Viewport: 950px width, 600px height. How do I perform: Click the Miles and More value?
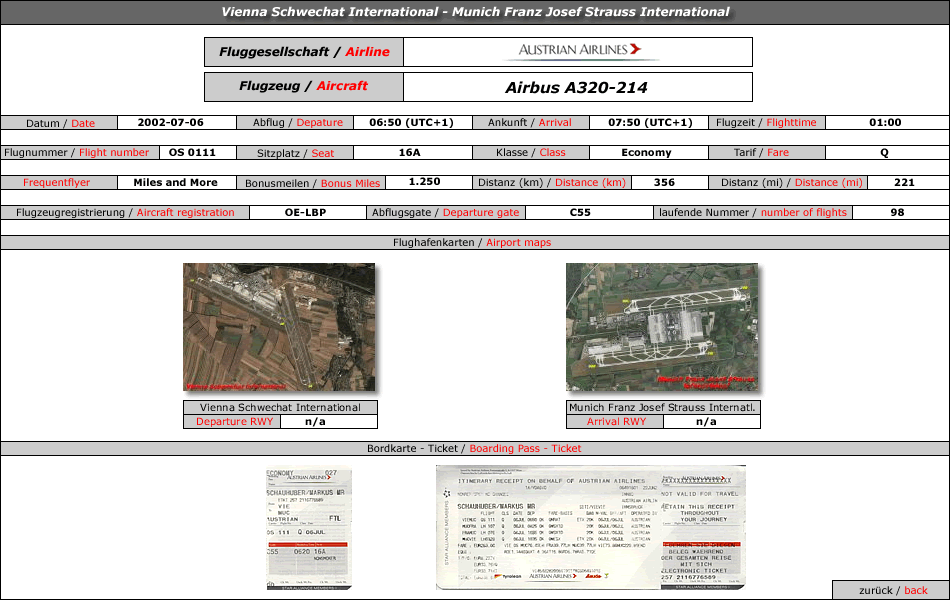coord(176,182)
